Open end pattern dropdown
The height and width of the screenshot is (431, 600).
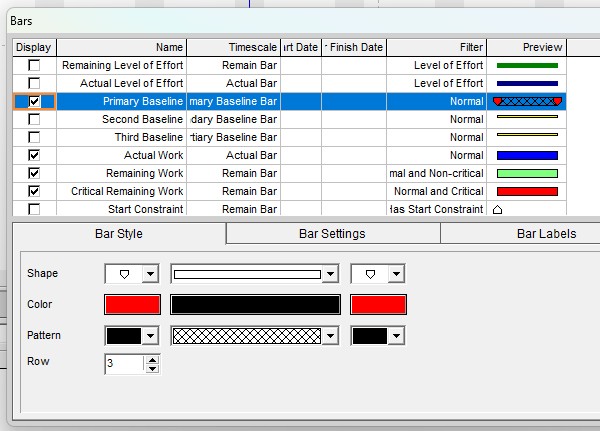point(396,336)
